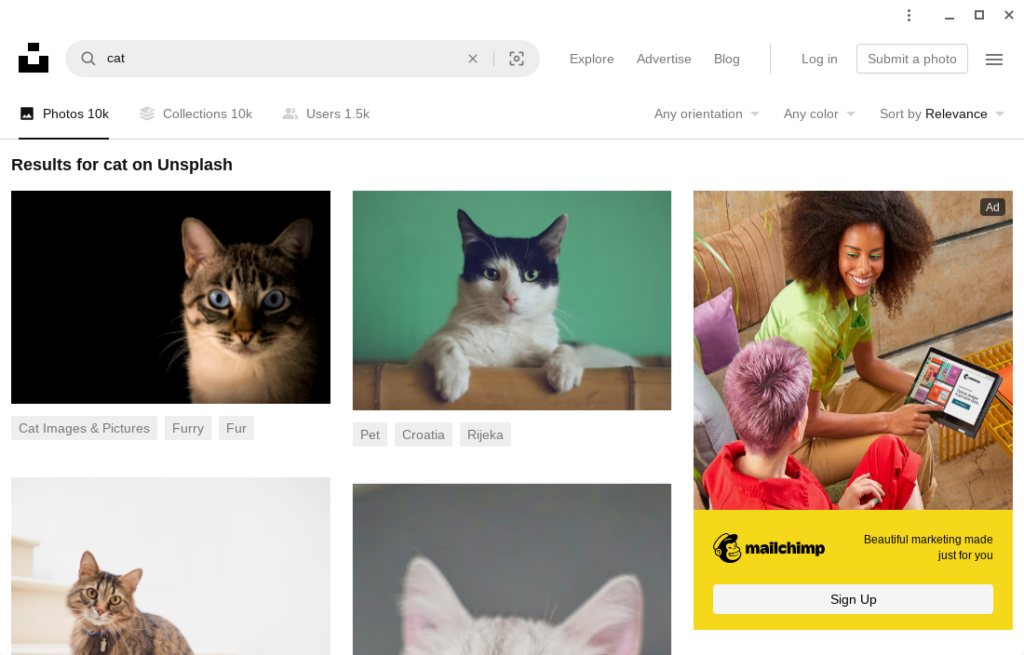The image size is (1024, 655).
Task: Click the Mailchimp Sign Up button
Action: (x=853, y=599)
